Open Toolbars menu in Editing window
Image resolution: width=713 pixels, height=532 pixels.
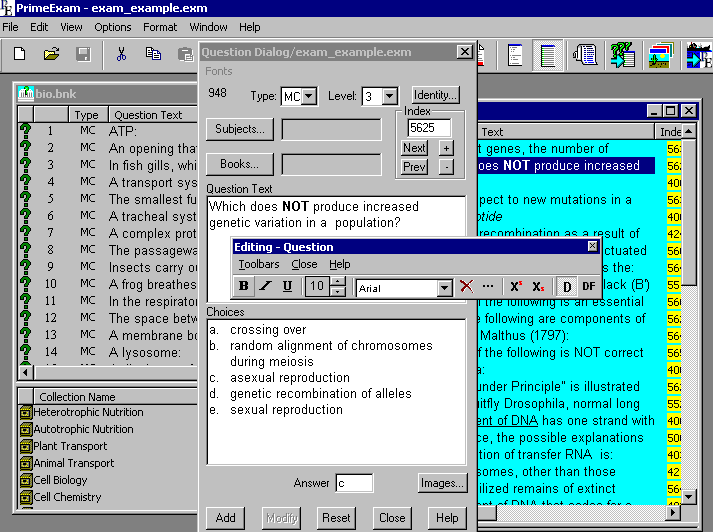pos(258,264)
